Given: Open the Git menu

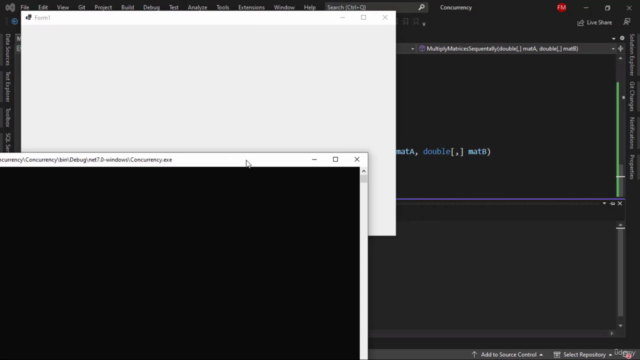Looking at the screenshot, I should 82,7.
